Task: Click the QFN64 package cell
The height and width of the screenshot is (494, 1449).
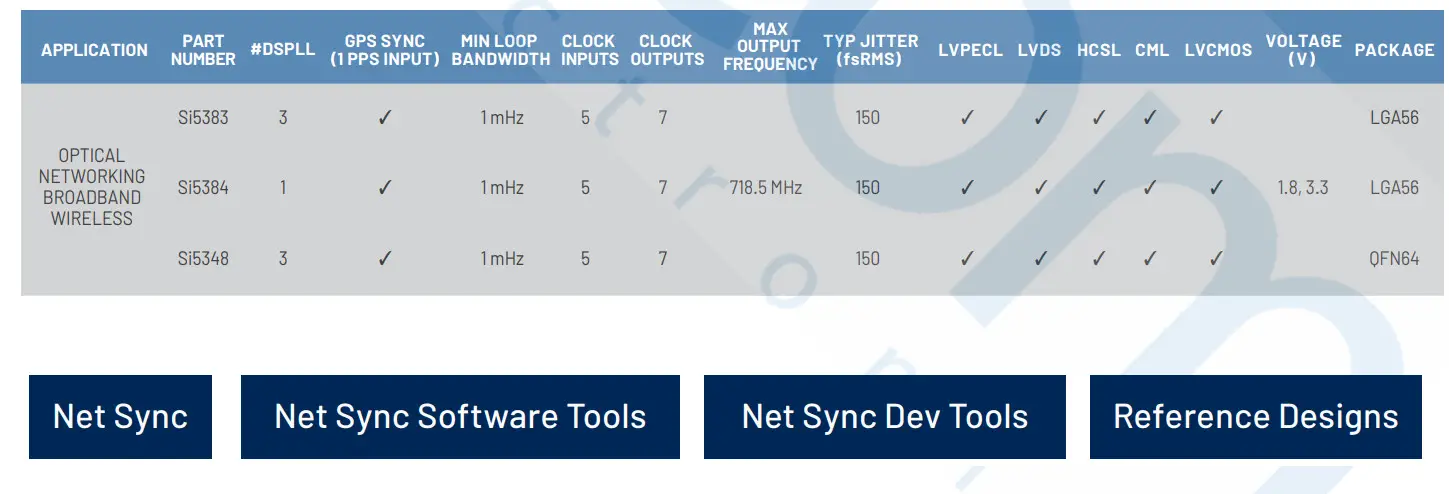Action: [x=1394, y=258]
